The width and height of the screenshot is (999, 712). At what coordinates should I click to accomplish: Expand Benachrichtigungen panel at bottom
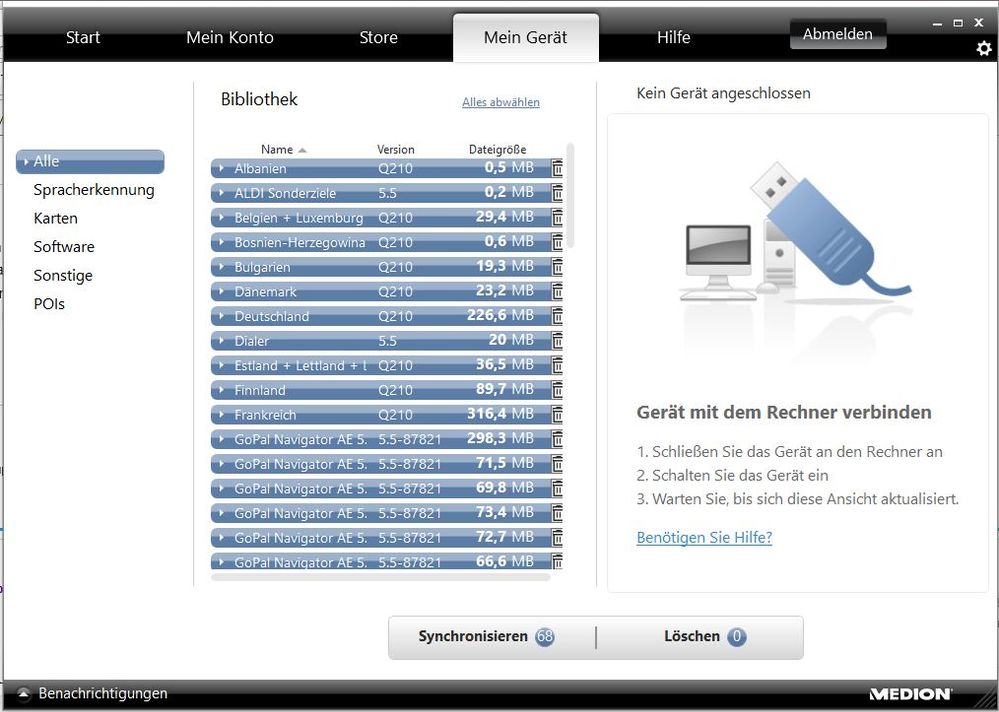[x=23, y=693]
